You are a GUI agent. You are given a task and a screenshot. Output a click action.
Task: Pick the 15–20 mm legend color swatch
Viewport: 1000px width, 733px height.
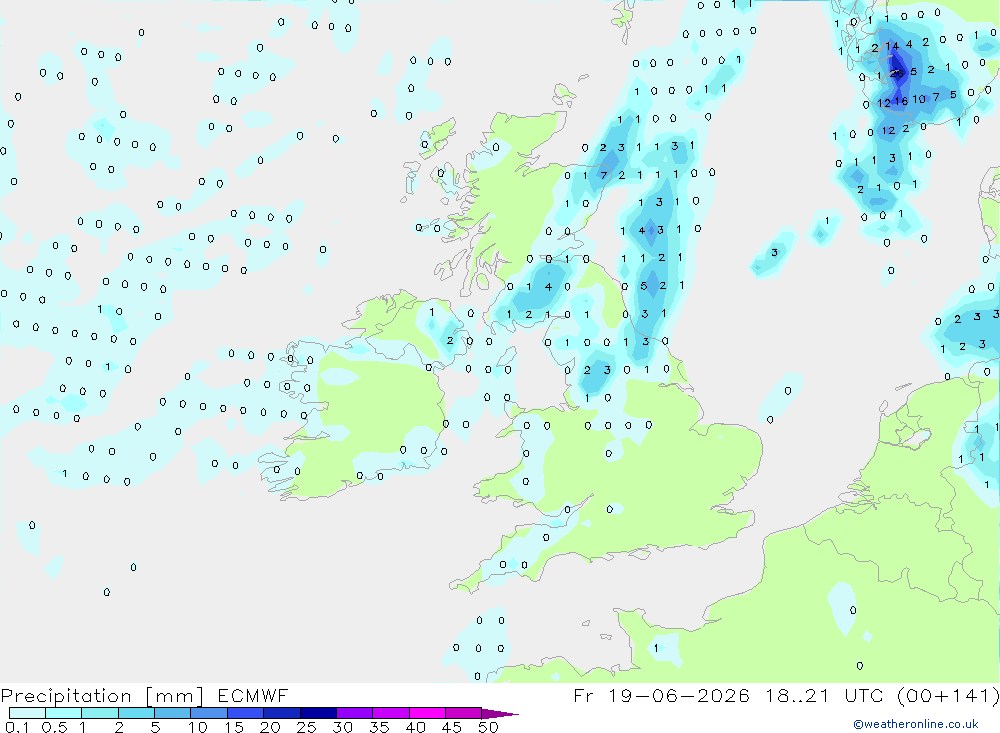pyautogui.click(x=246, y=713)
